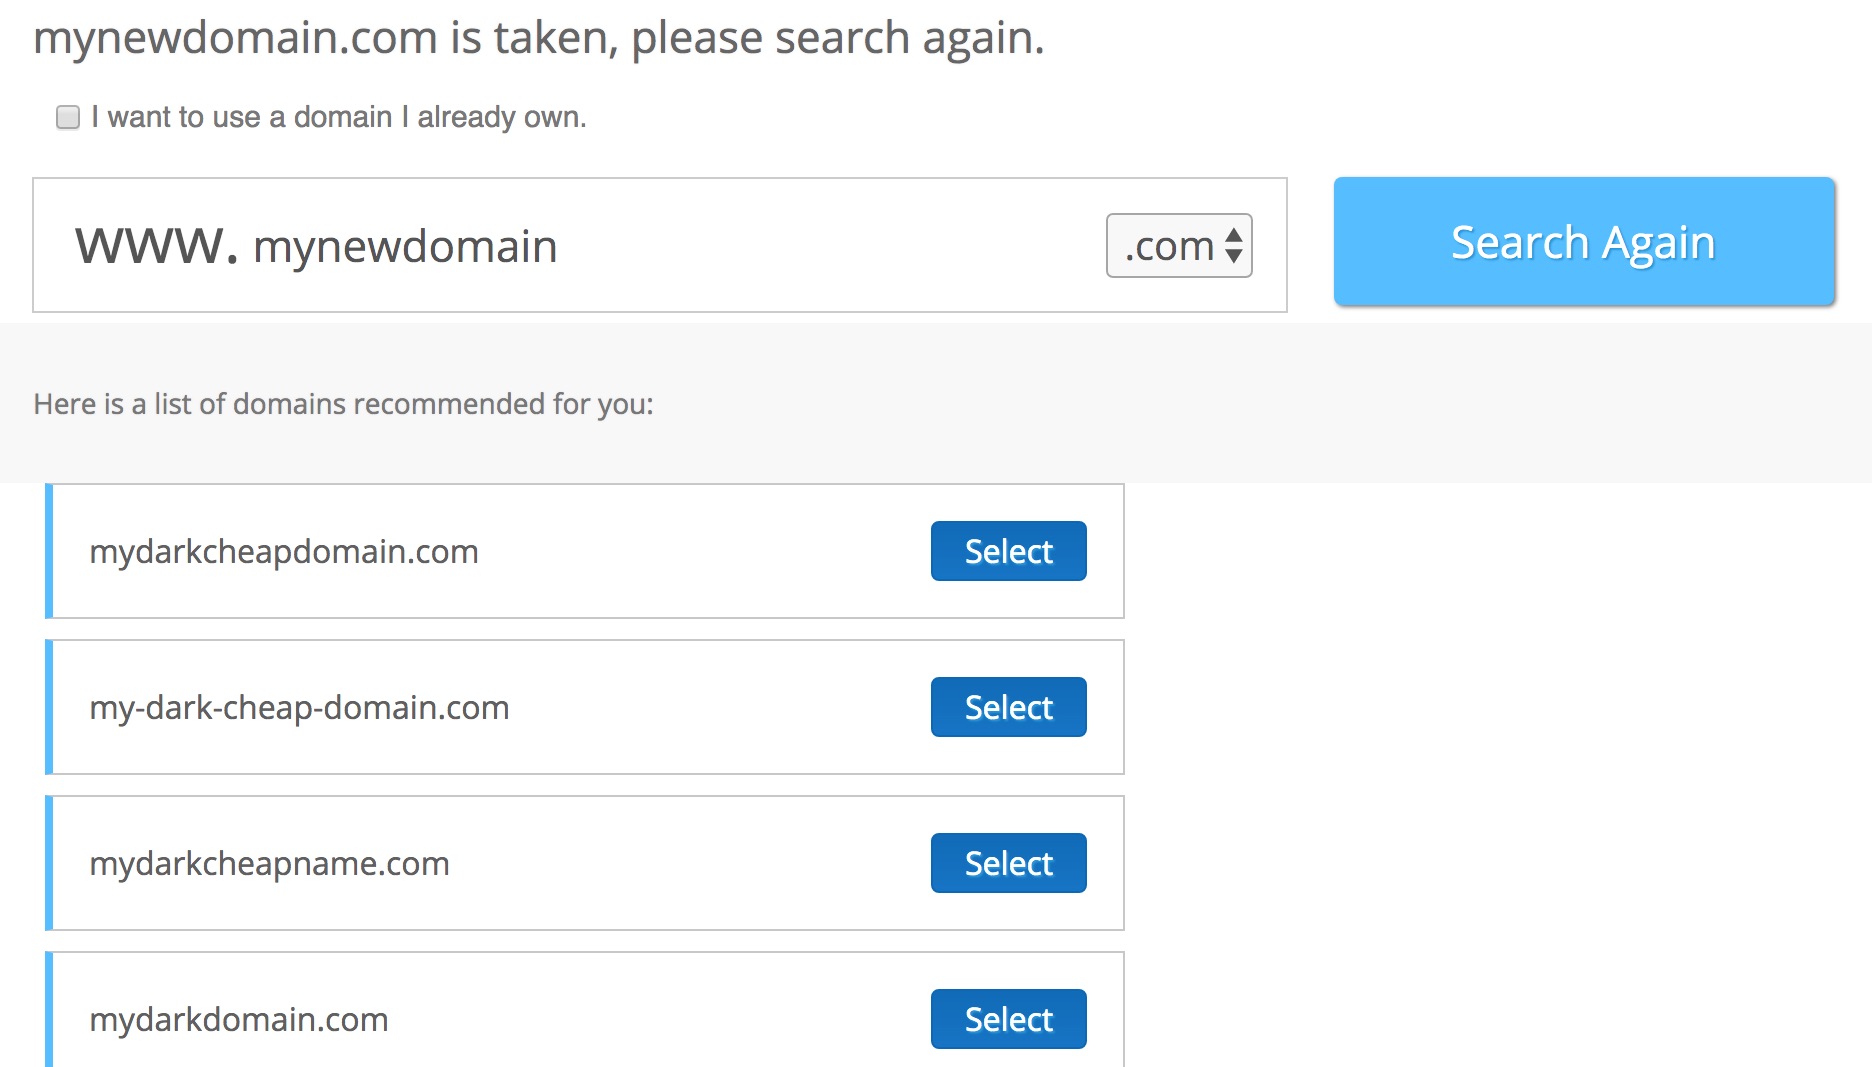
Task: Open the .com domain extension dropdown
Action: (x=1178, y=245)
